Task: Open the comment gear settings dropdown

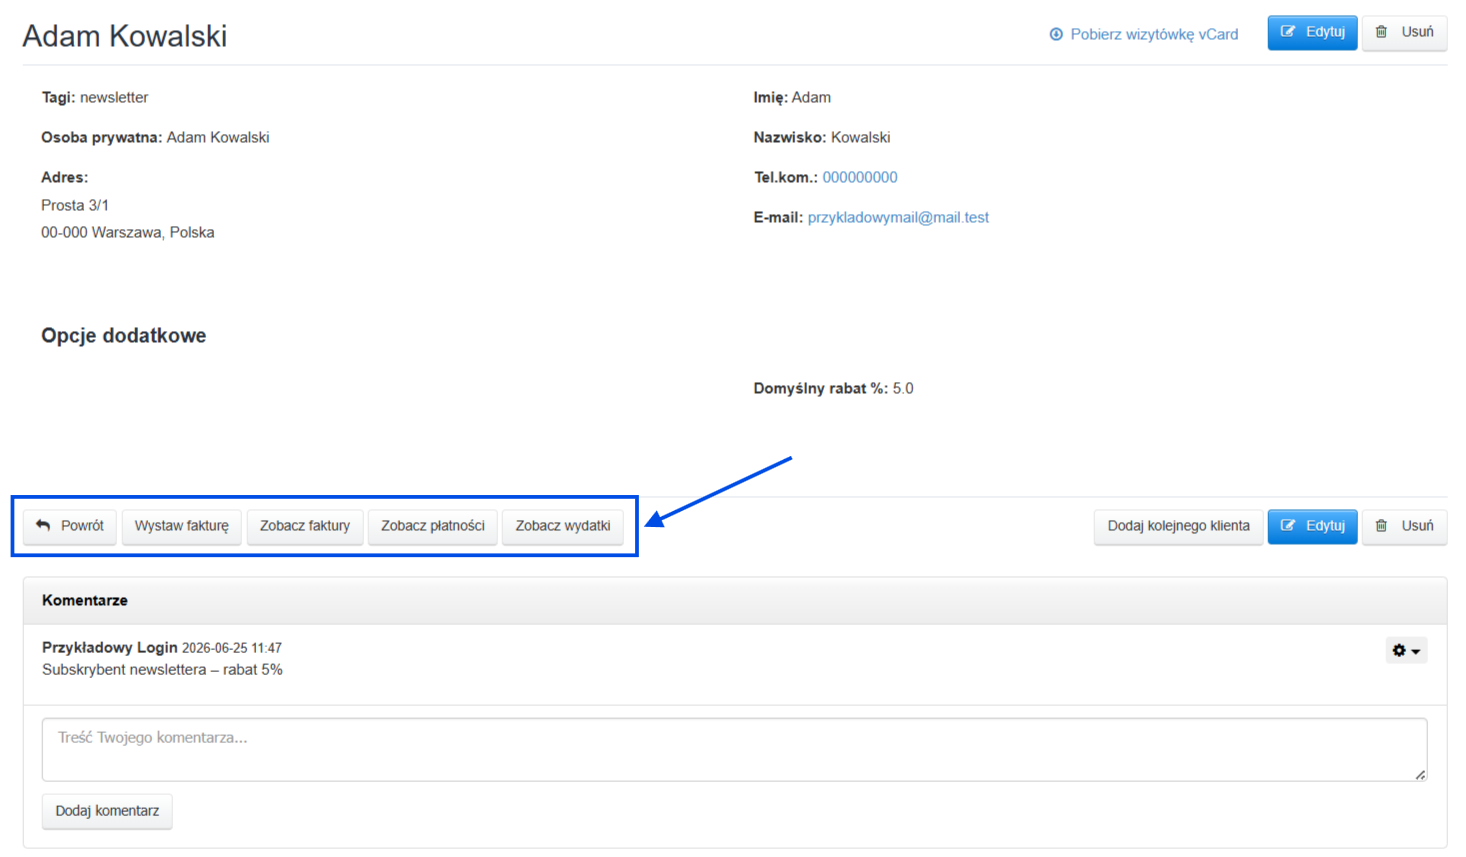Action: click(1406, 650)
